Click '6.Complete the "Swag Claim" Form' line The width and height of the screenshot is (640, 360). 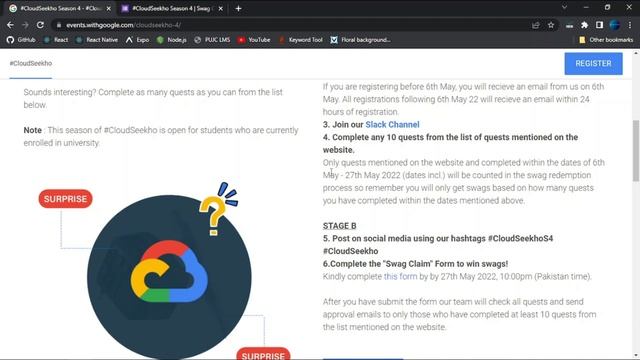coord(416,264)
